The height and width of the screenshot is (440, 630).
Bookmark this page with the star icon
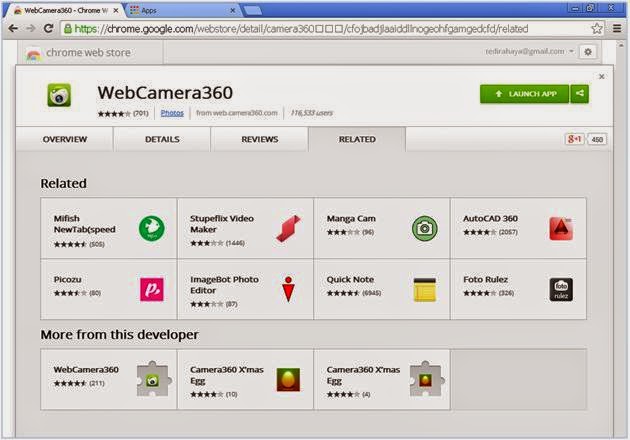pyautogui.click(x=597, y=29)
